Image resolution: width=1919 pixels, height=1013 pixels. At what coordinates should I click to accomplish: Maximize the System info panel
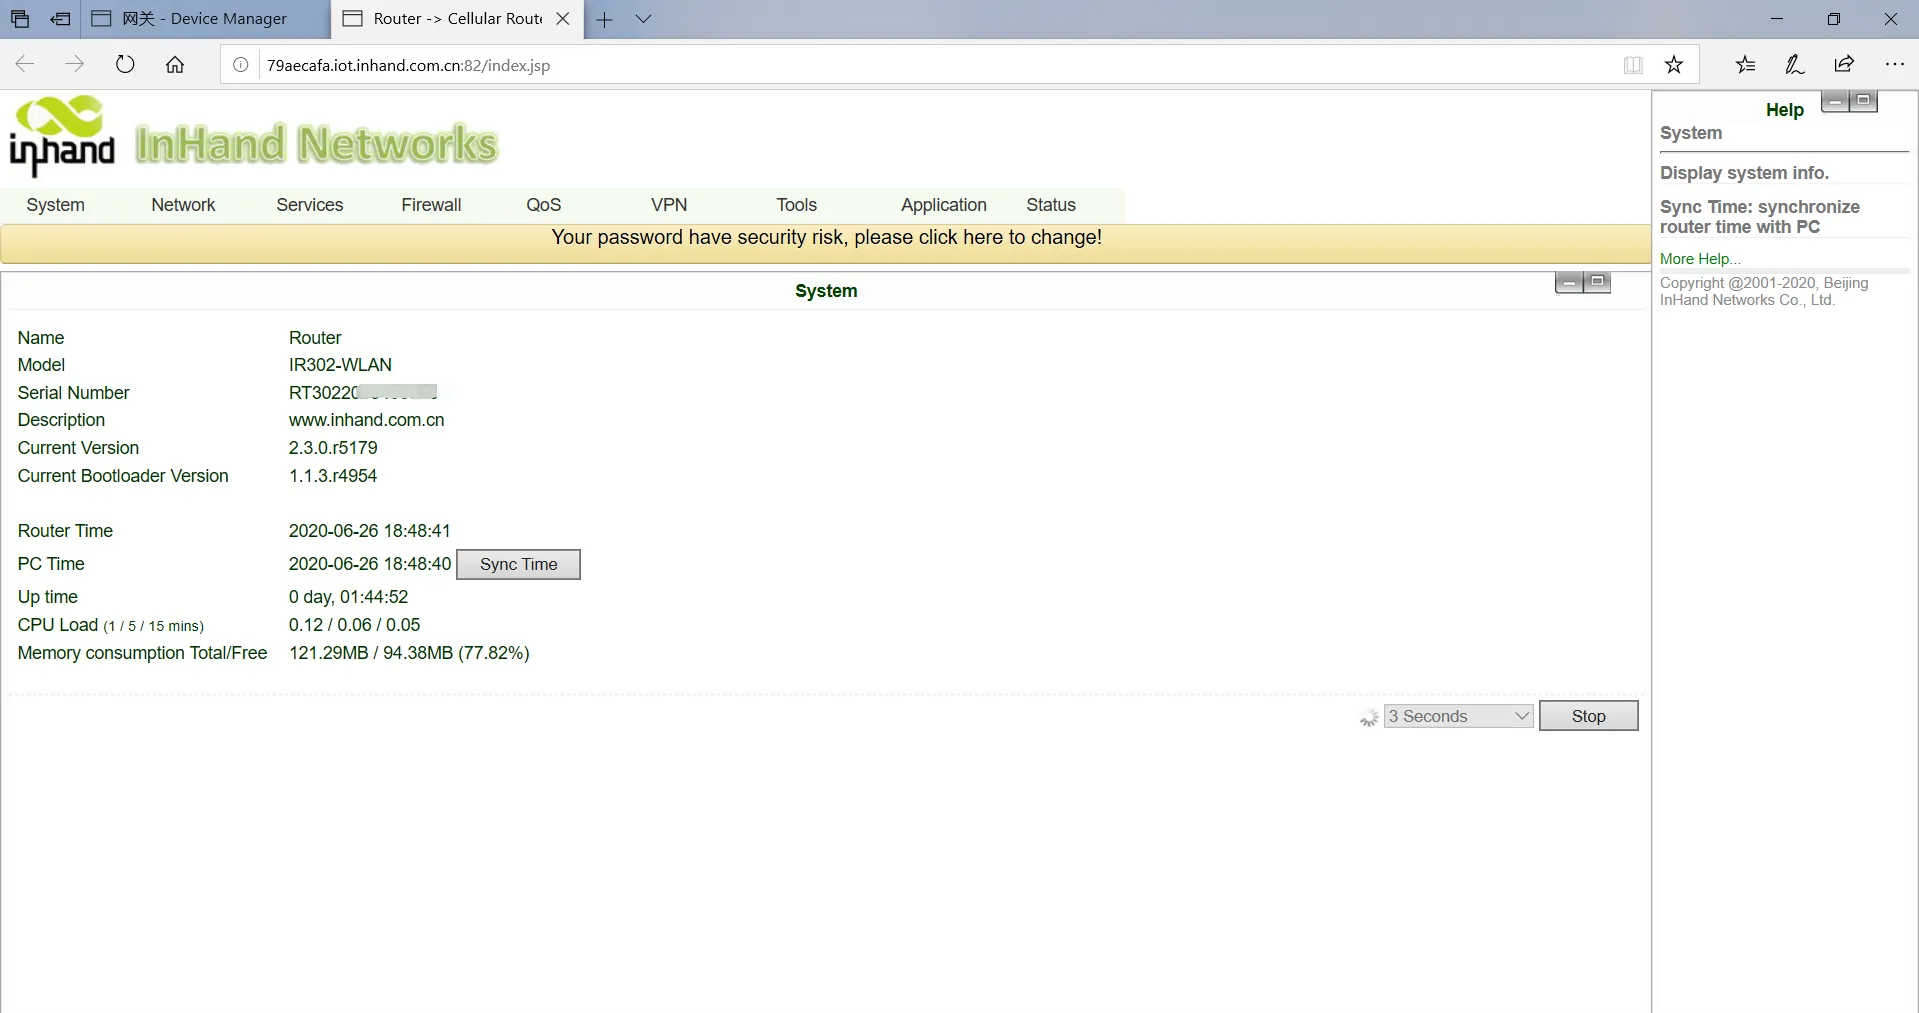(x=1597, y=283)
